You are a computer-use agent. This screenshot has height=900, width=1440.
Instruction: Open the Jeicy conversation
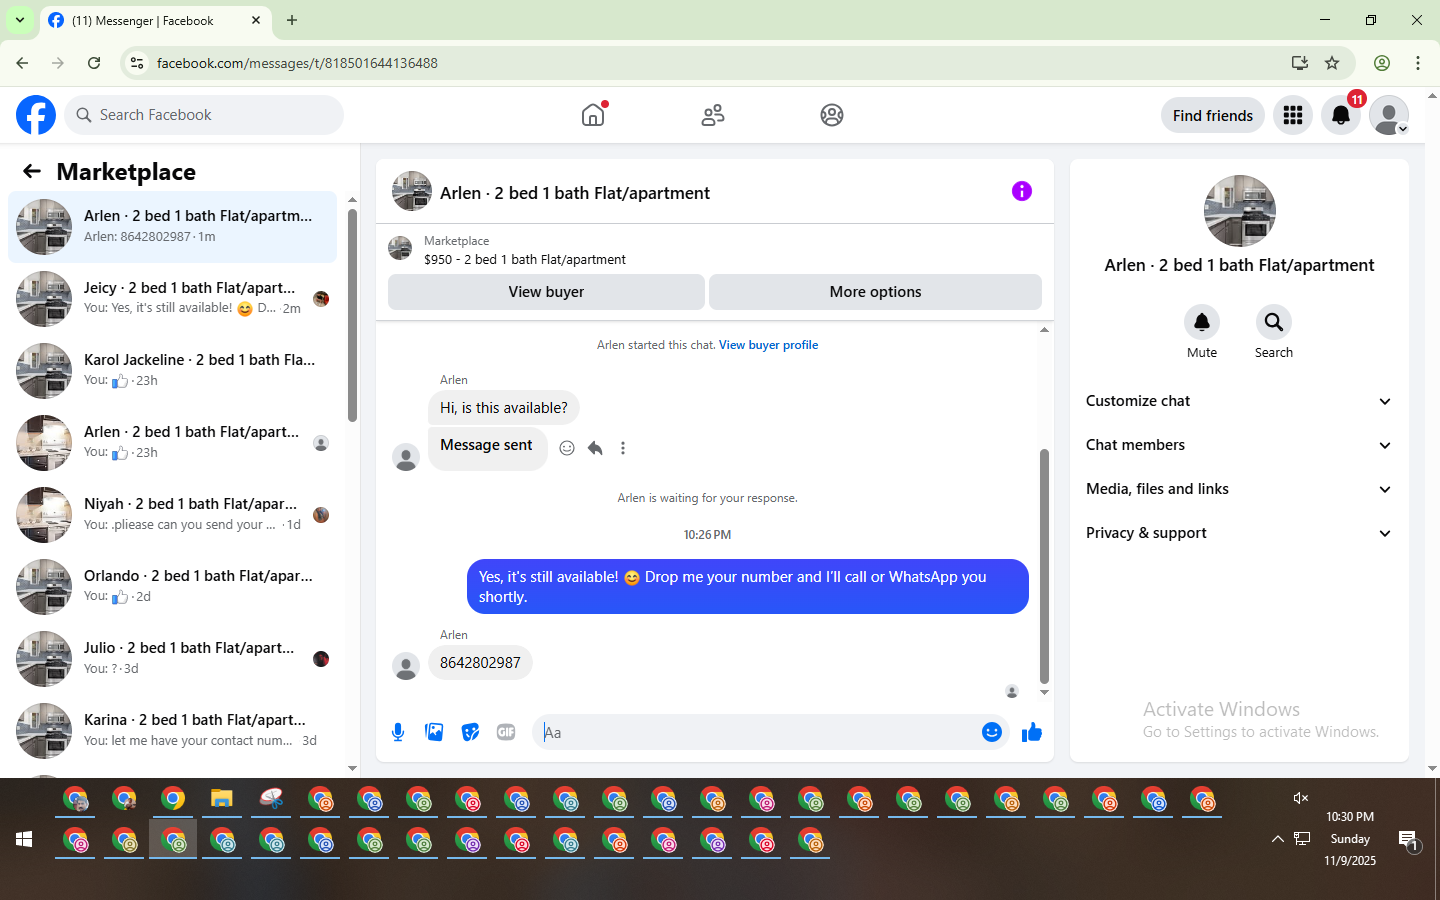pyautogui.click(x=172, y=299)
